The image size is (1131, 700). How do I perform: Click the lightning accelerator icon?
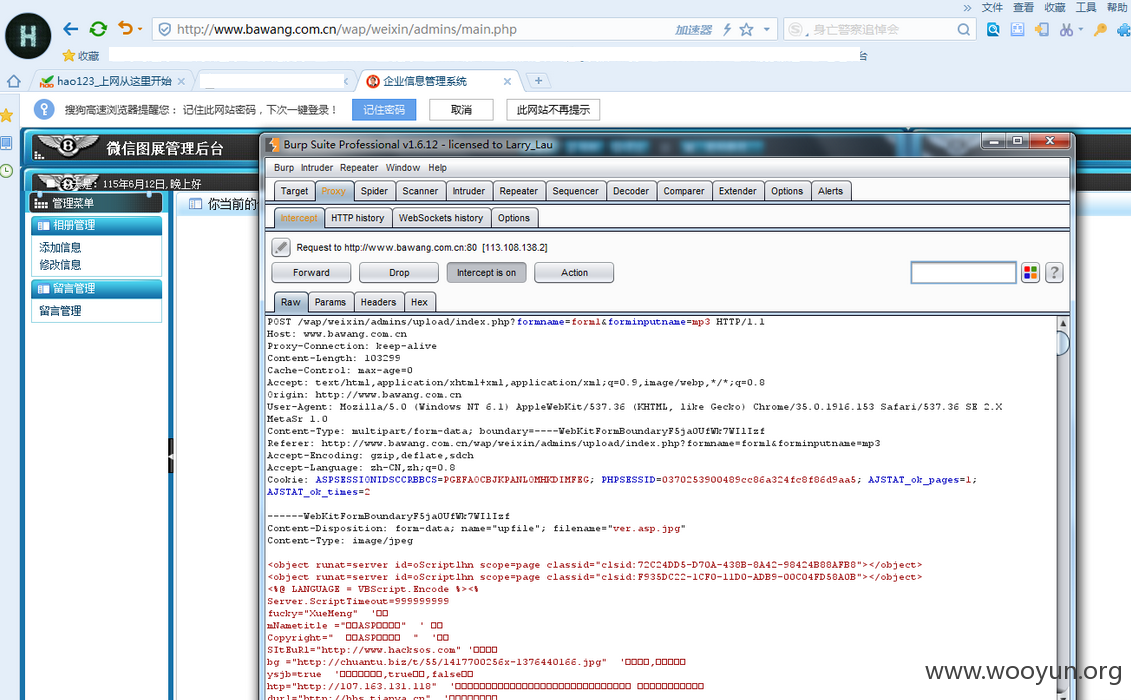pyautogui.click(x=727, y=30)
